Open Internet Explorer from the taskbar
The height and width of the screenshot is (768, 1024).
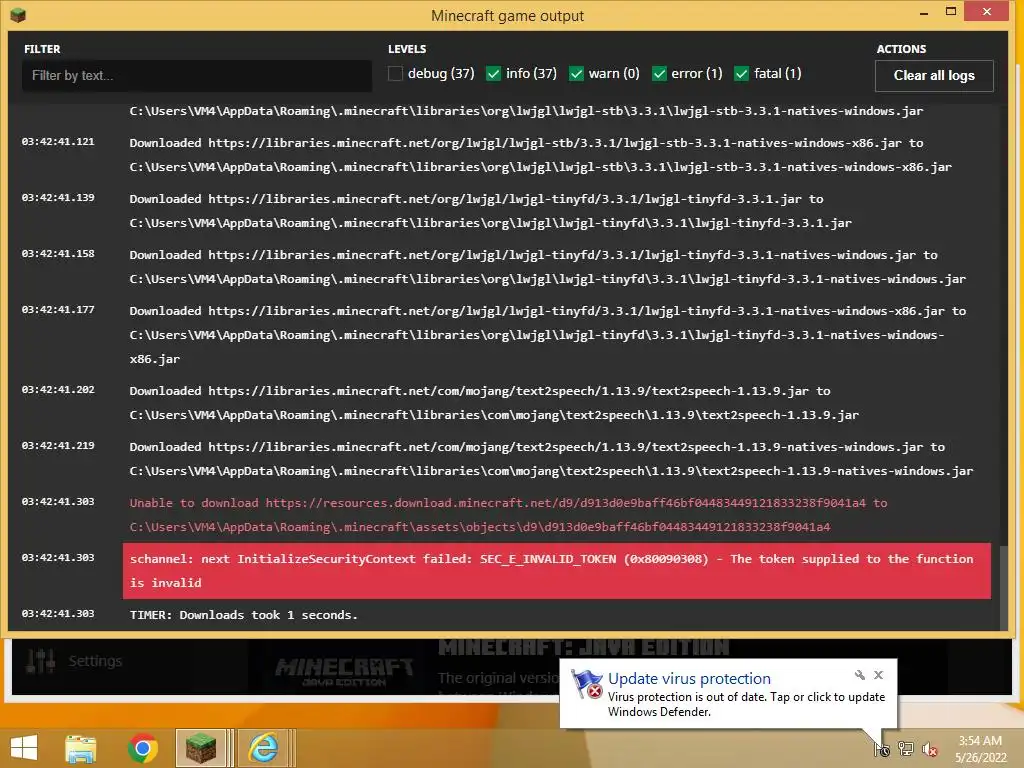tap(263, 748)
